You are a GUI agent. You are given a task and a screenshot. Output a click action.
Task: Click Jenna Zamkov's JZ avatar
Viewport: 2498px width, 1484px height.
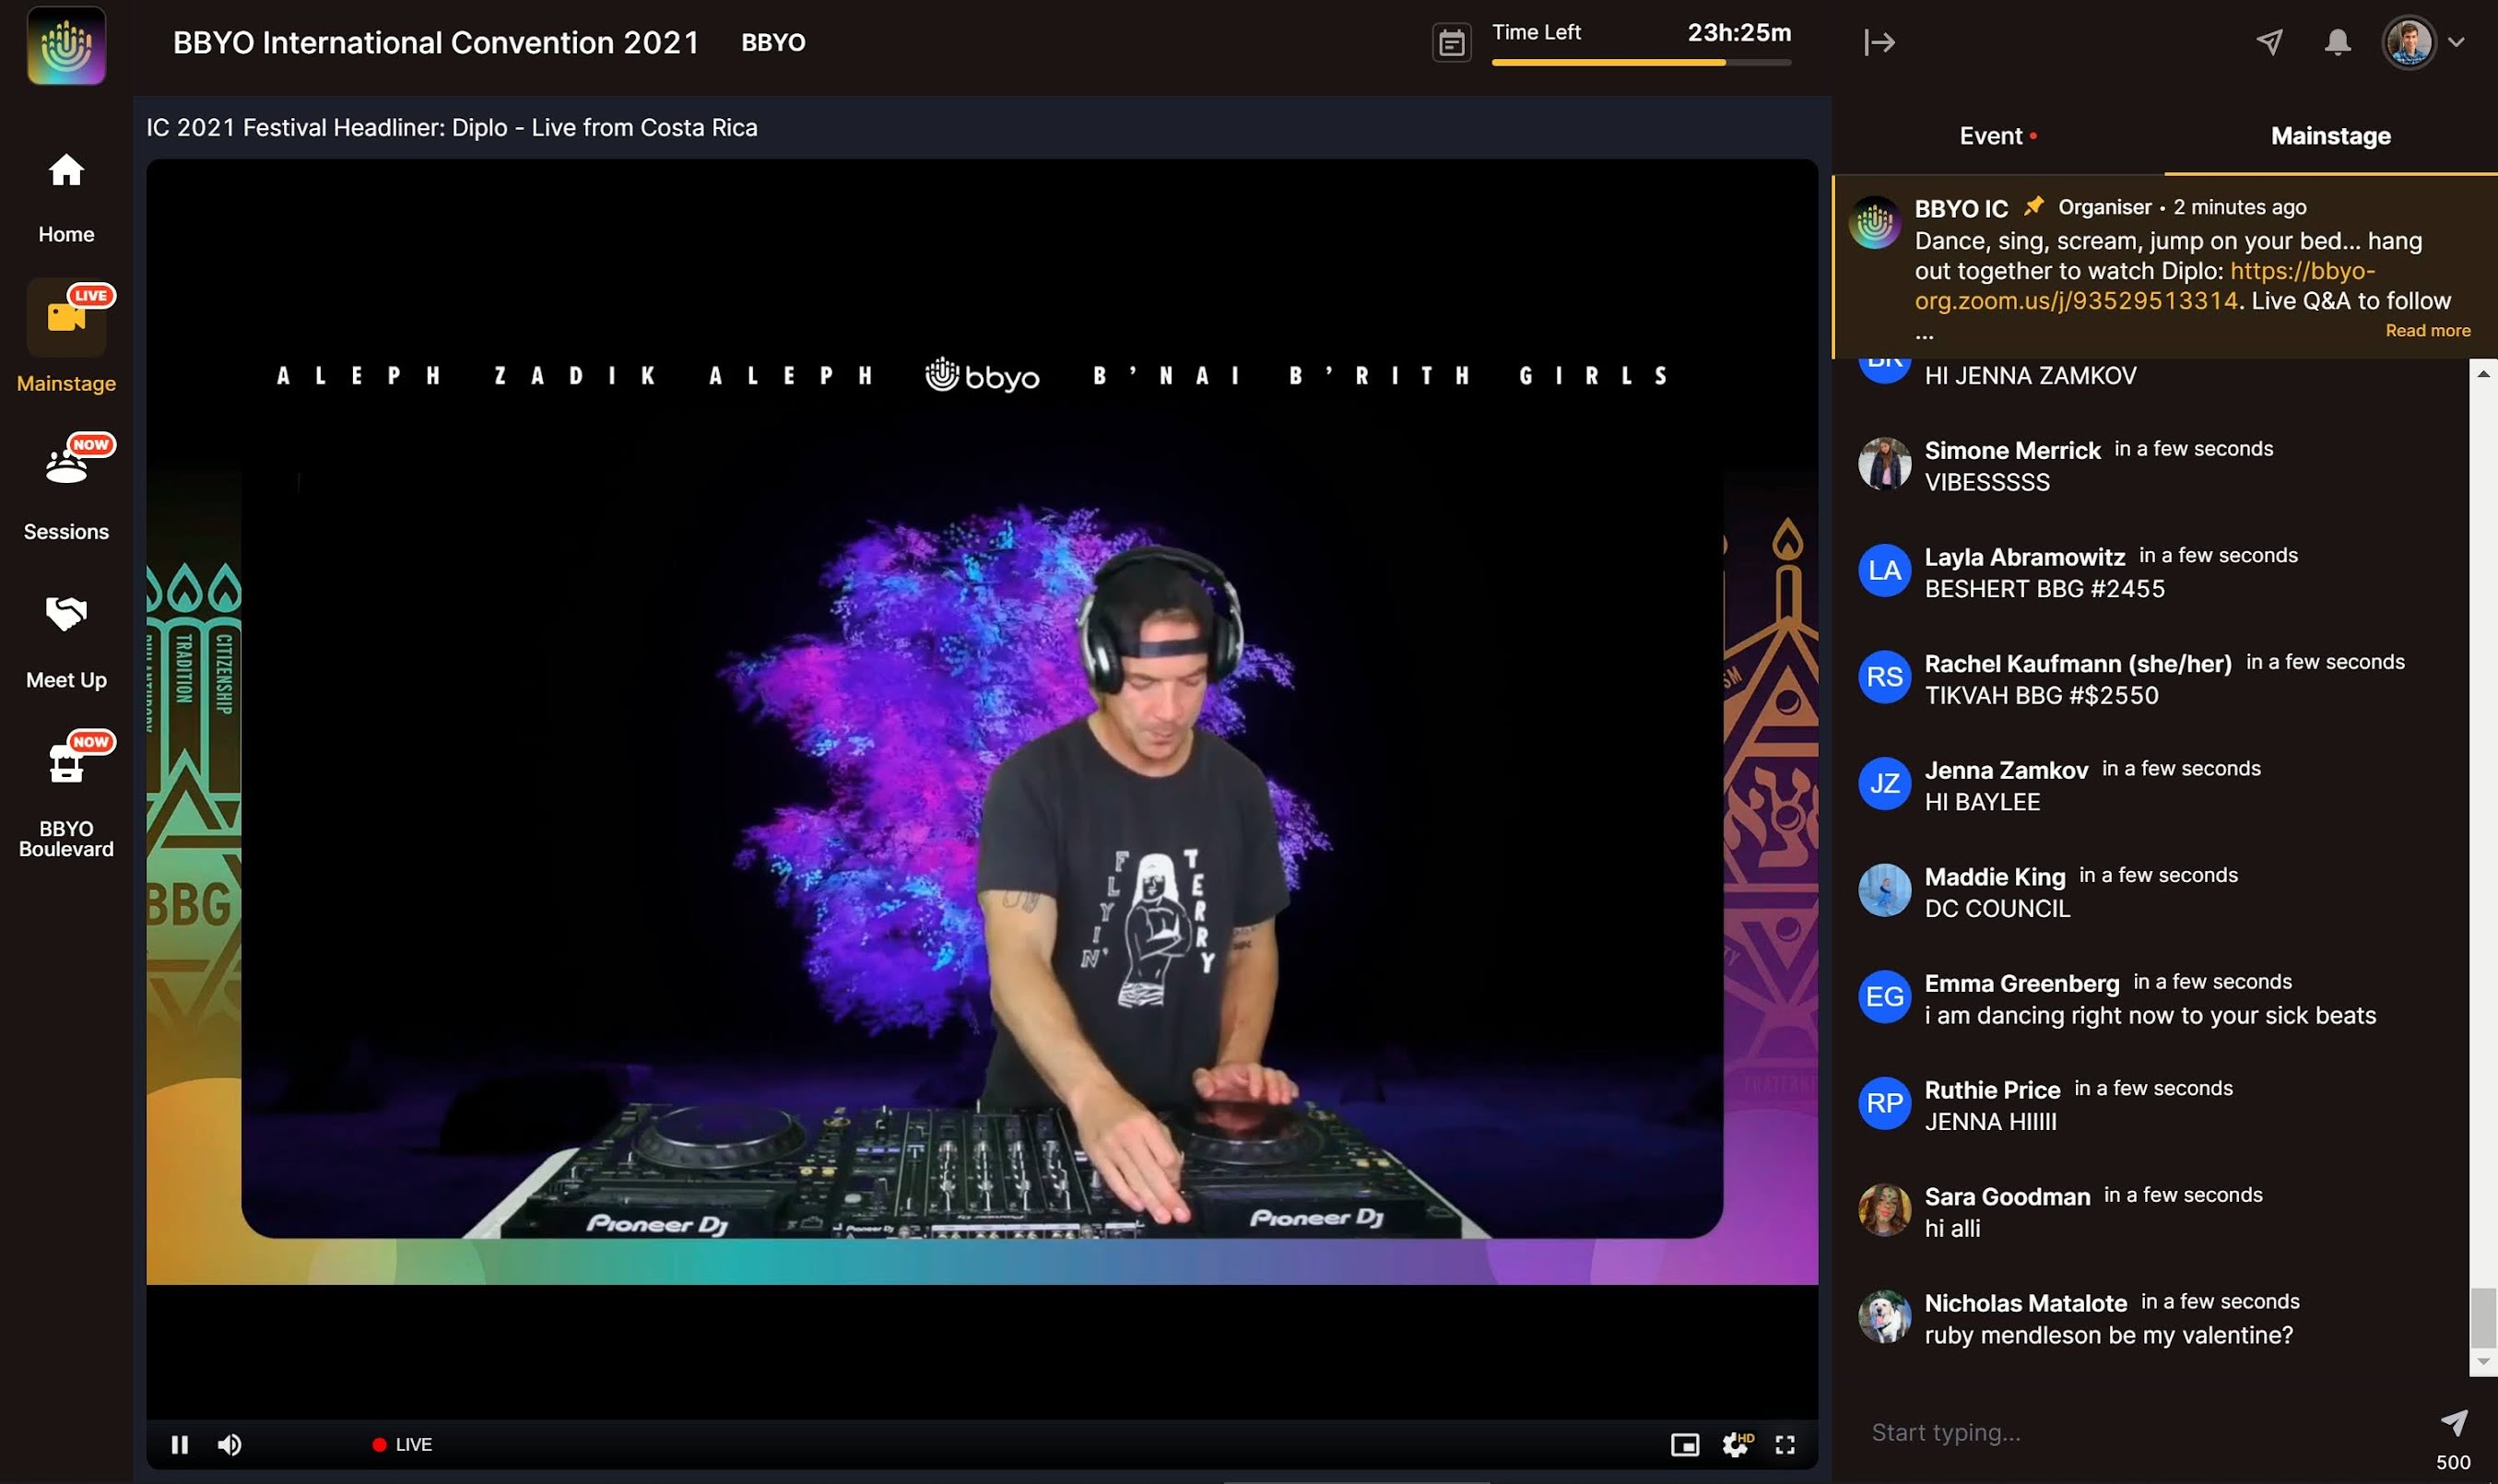tap(1884, 783)
